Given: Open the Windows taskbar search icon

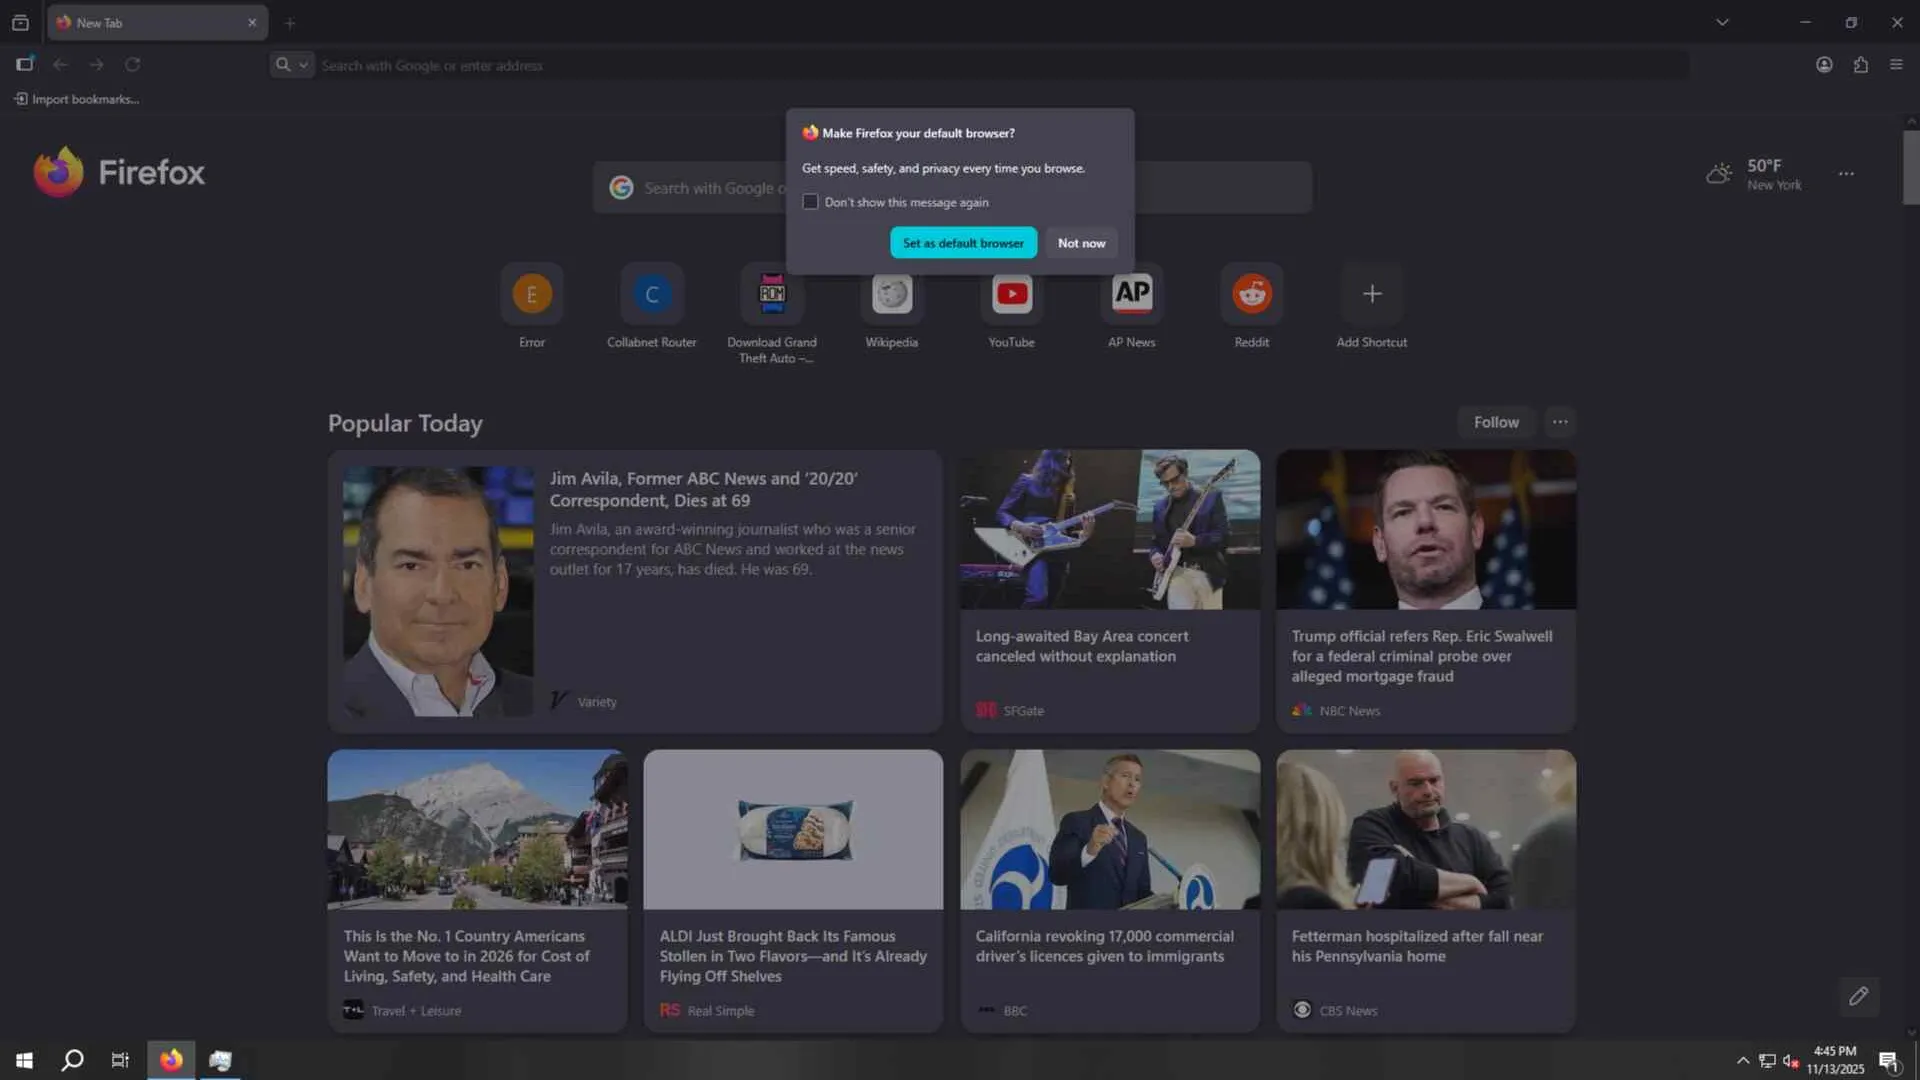Looking at the screenshot, I should [x=72, y=1060].
